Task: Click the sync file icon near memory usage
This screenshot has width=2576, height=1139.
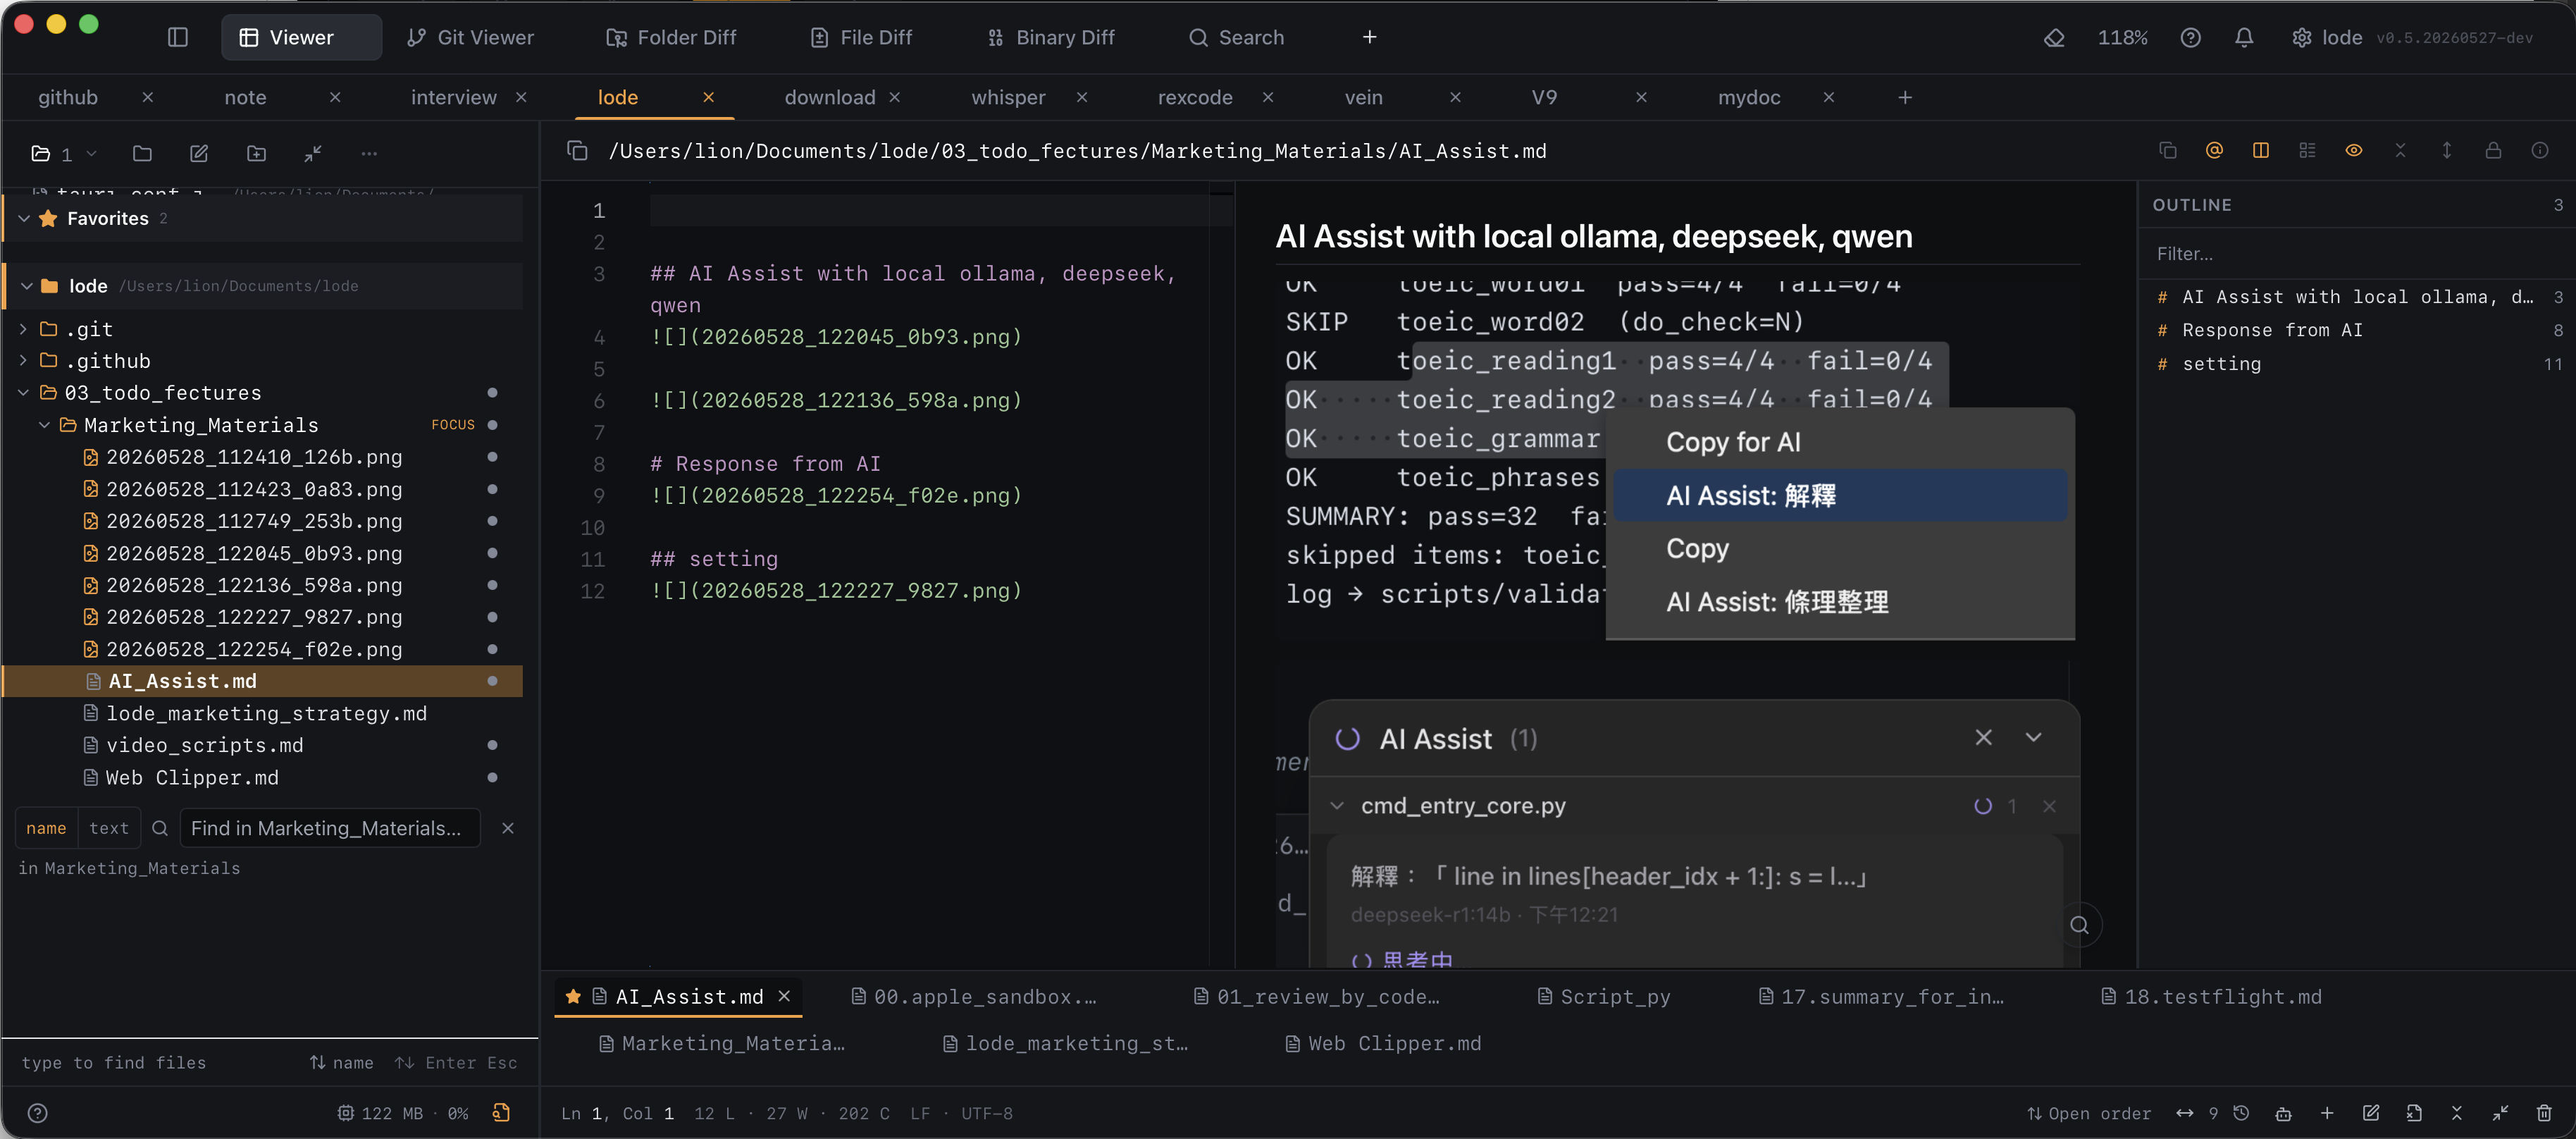Action: 502,1112
